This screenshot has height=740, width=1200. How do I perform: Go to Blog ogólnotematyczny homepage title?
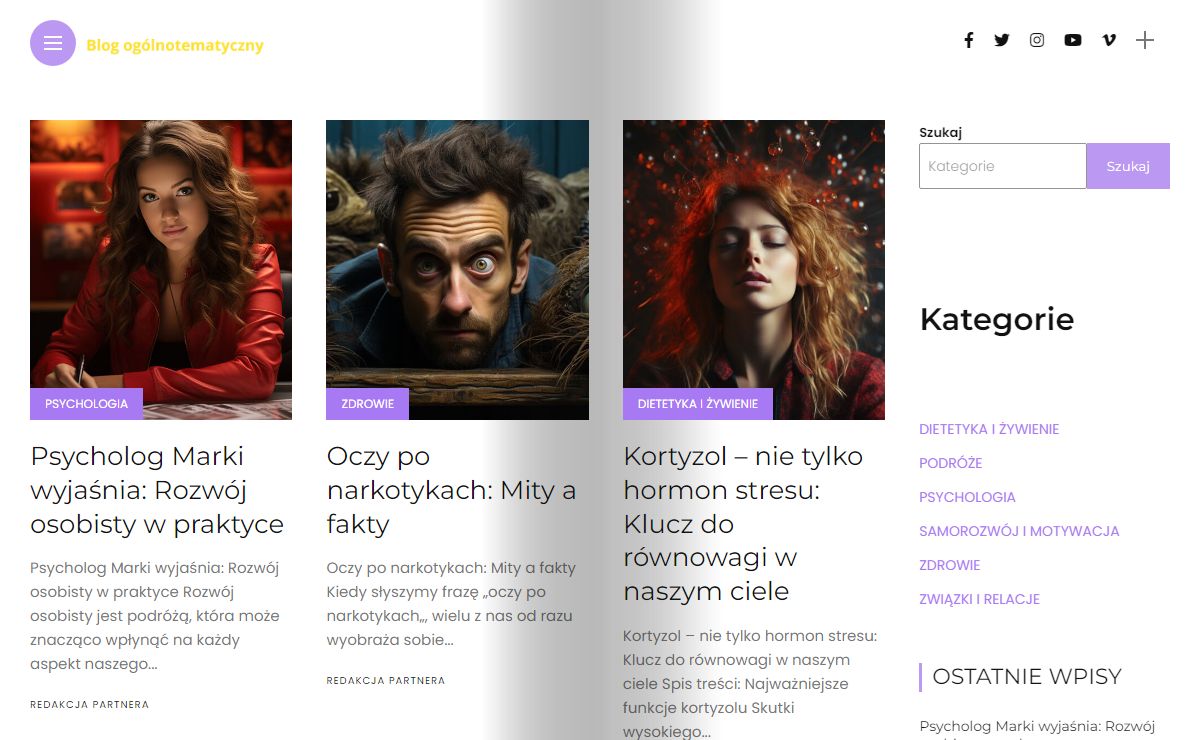[175, 44]
